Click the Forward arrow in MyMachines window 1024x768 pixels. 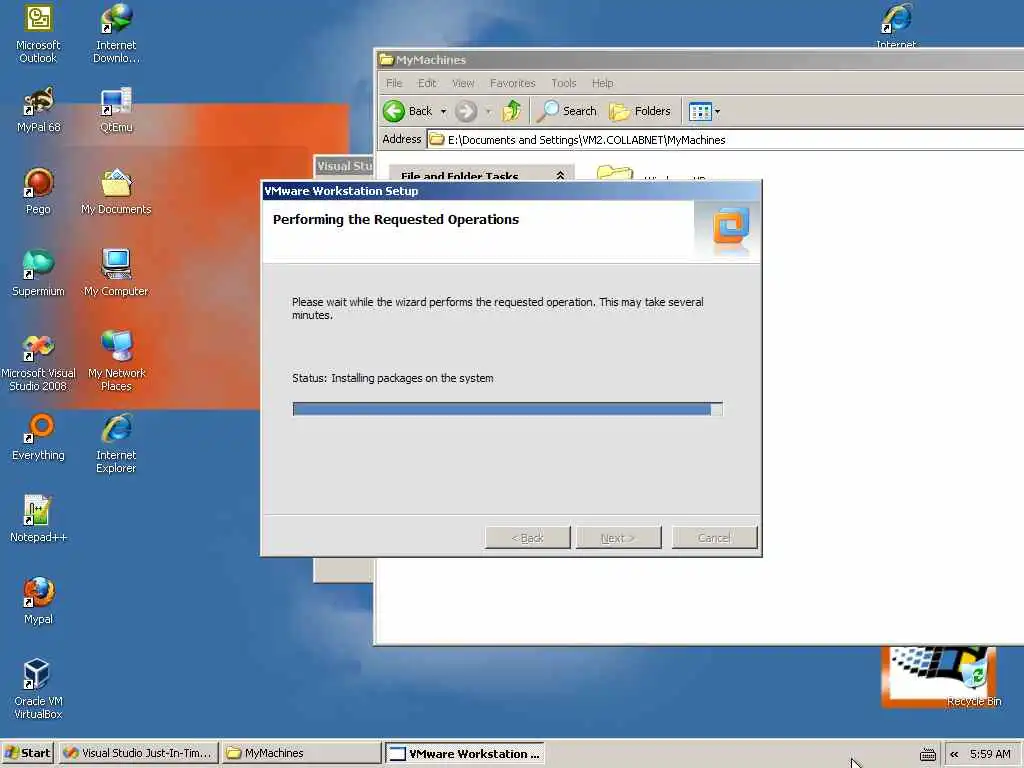[x=466, y=111]
